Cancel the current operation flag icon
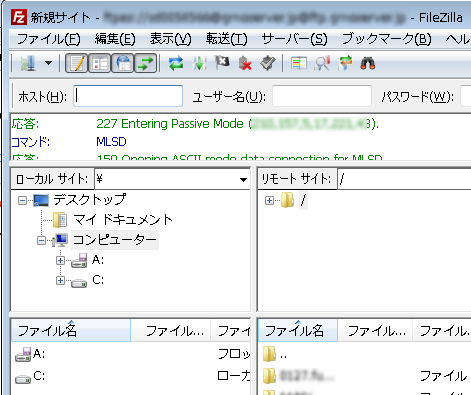 click(x=222, y=62)
